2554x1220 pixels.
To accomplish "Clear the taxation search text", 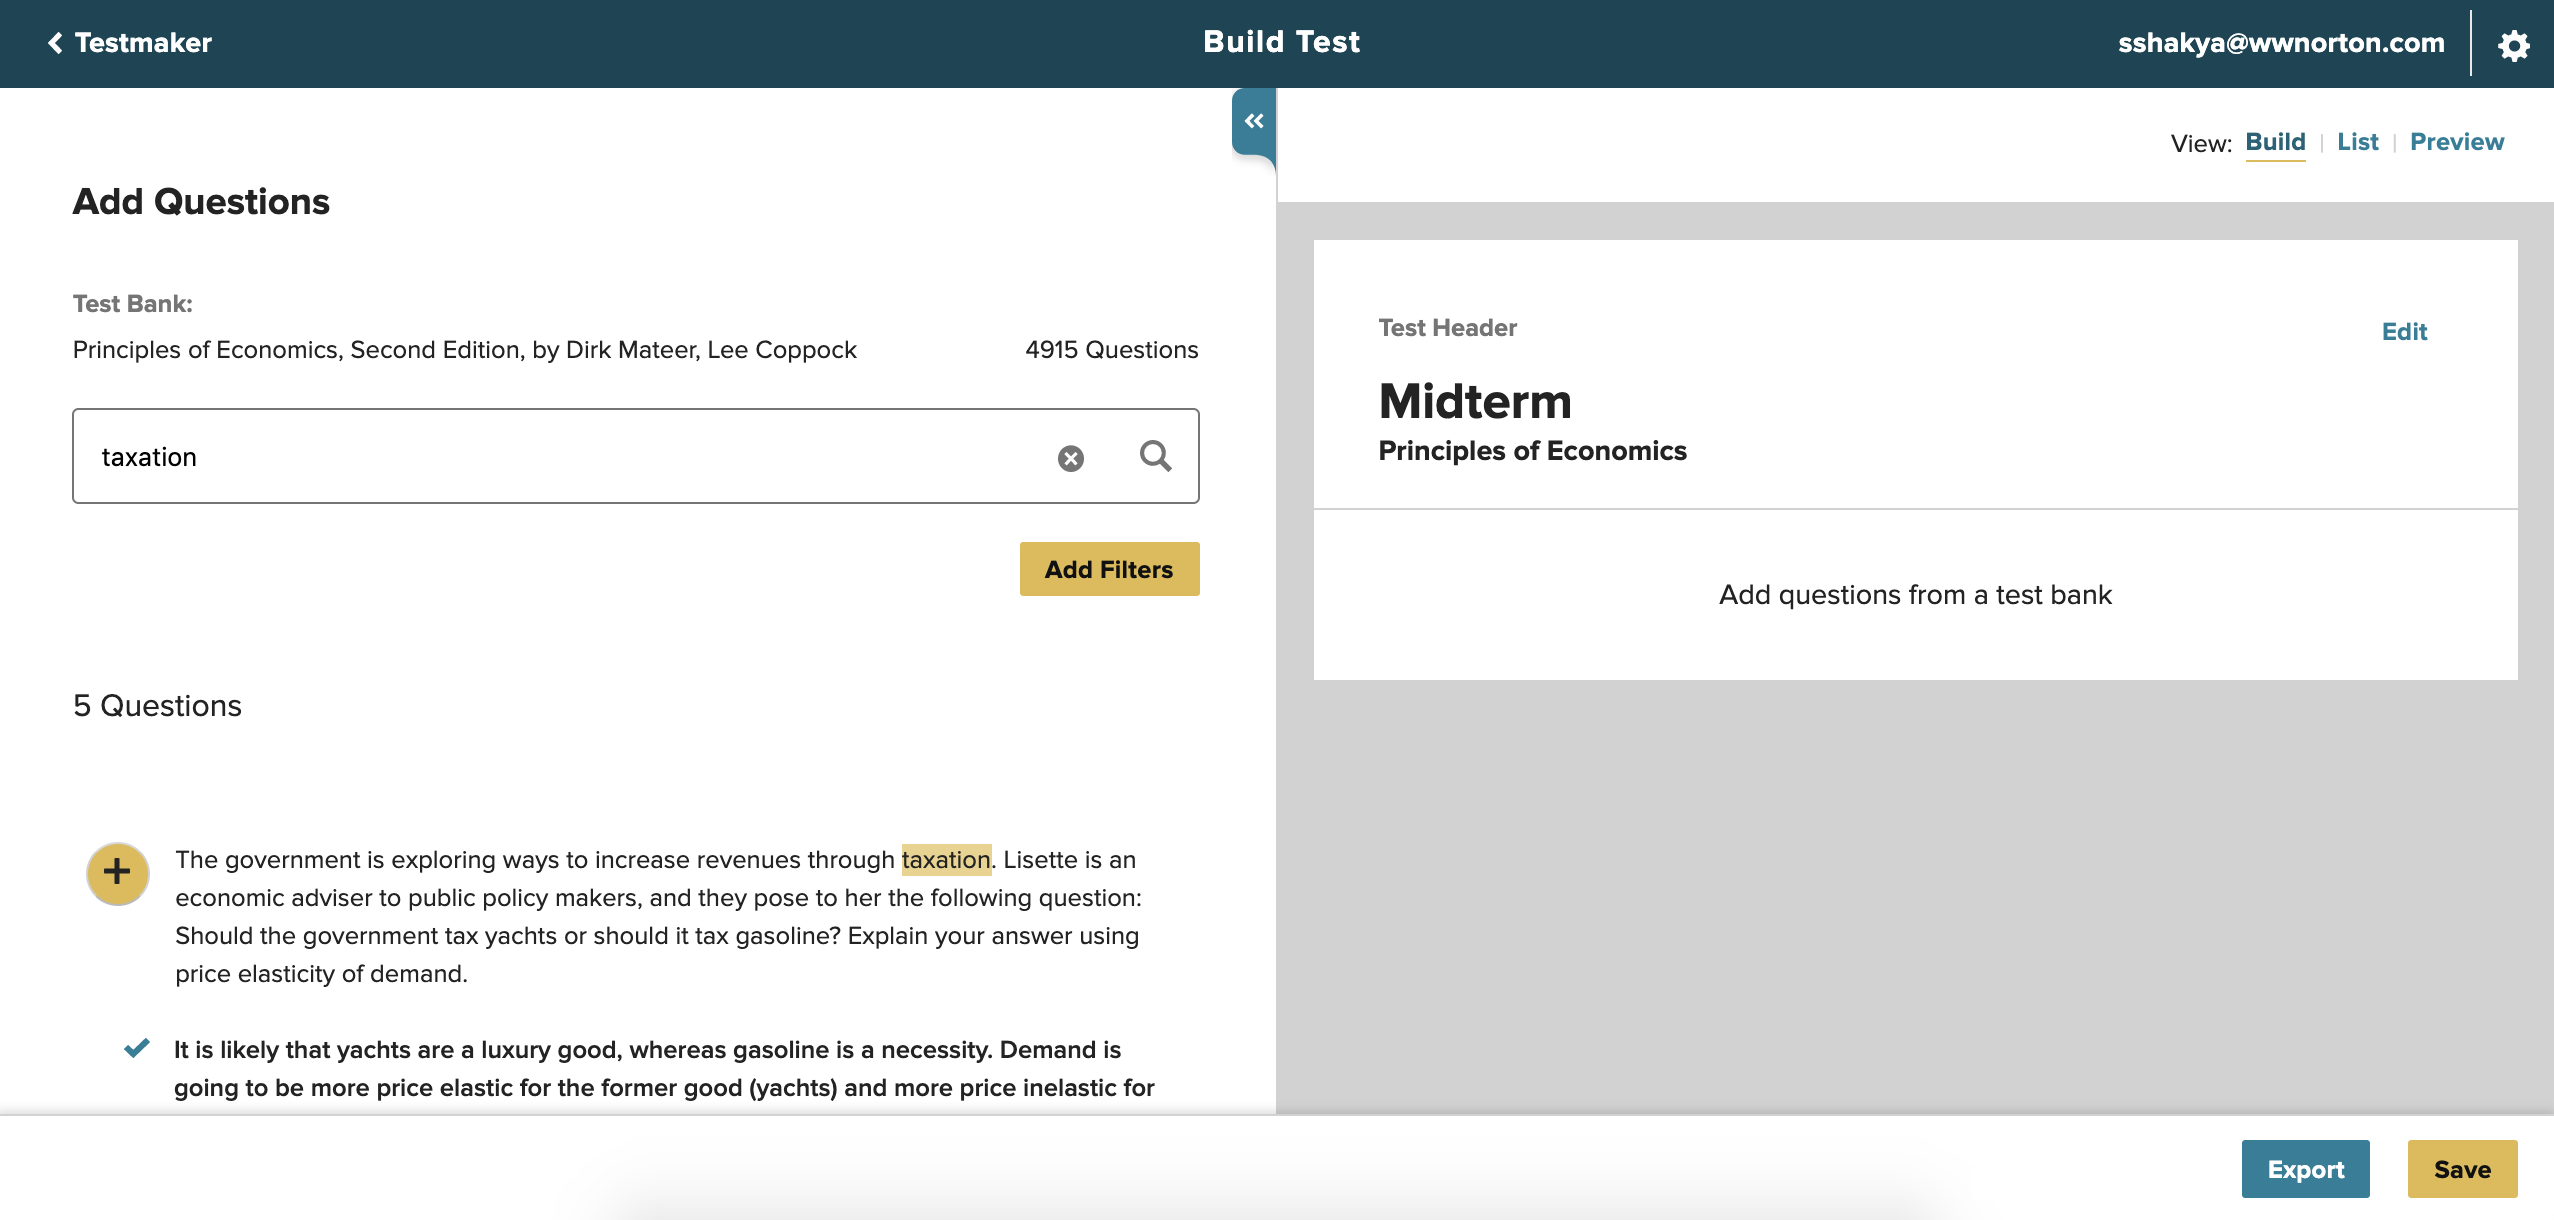I will tap(1070, 458).
